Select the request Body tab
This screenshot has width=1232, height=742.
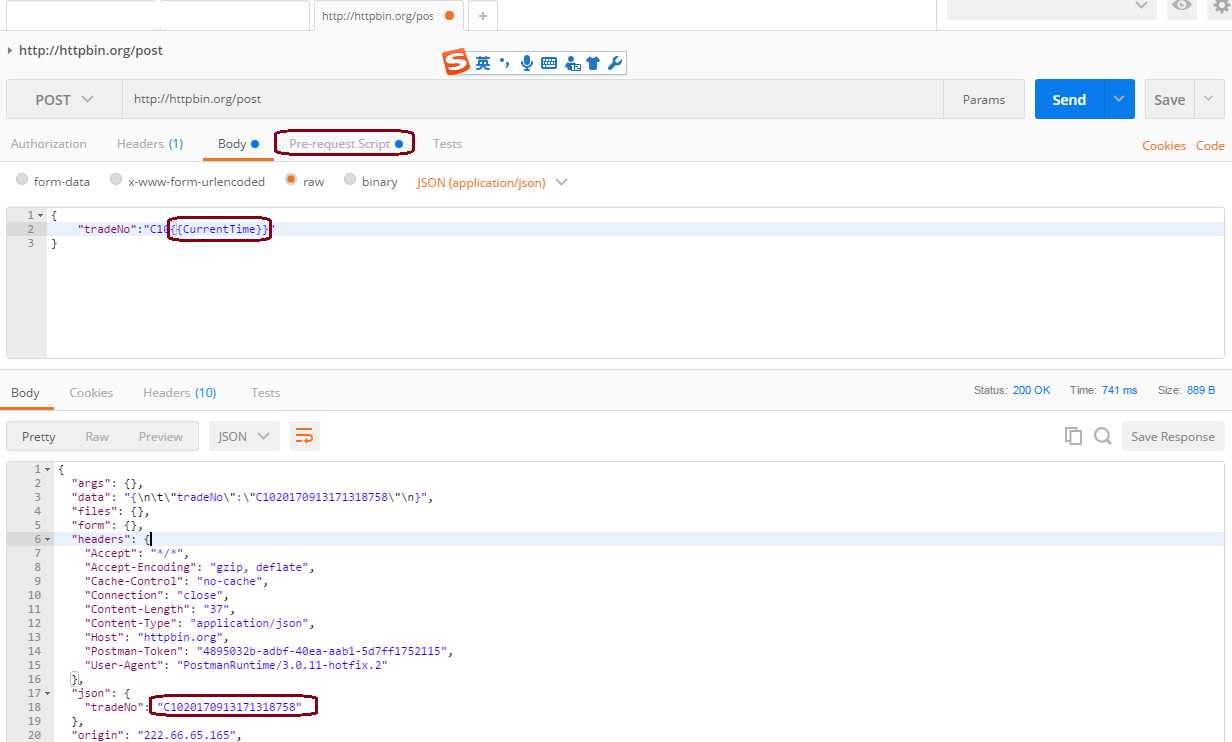tap(238, 144)
